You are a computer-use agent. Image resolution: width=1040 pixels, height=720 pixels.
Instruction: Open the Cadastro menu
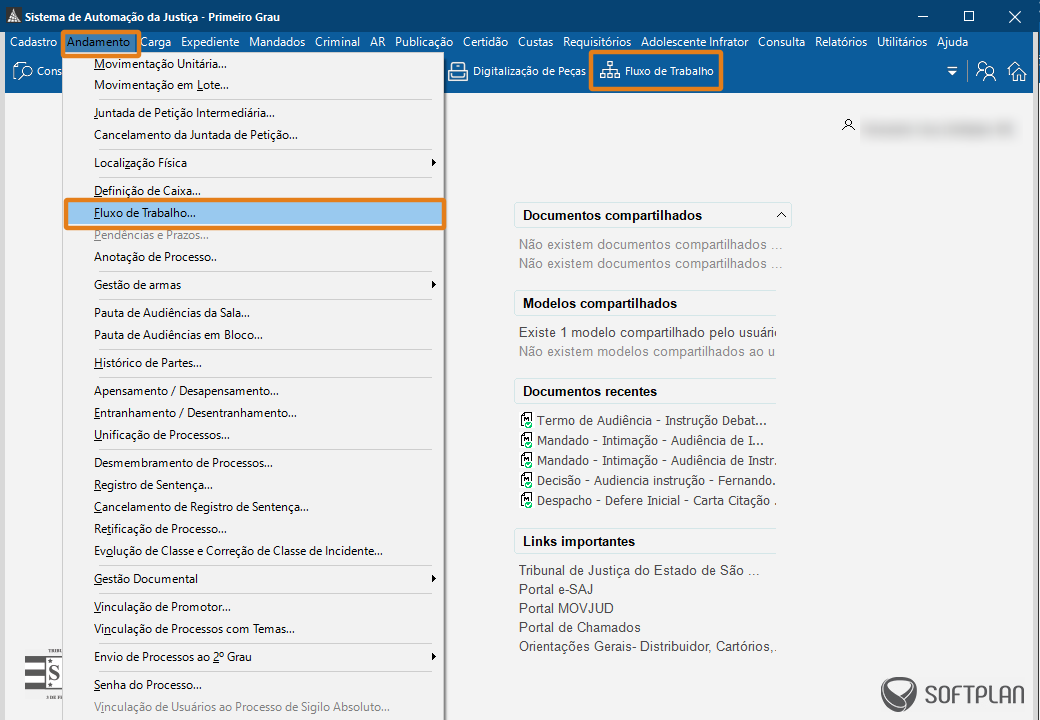tap(33, 42)
